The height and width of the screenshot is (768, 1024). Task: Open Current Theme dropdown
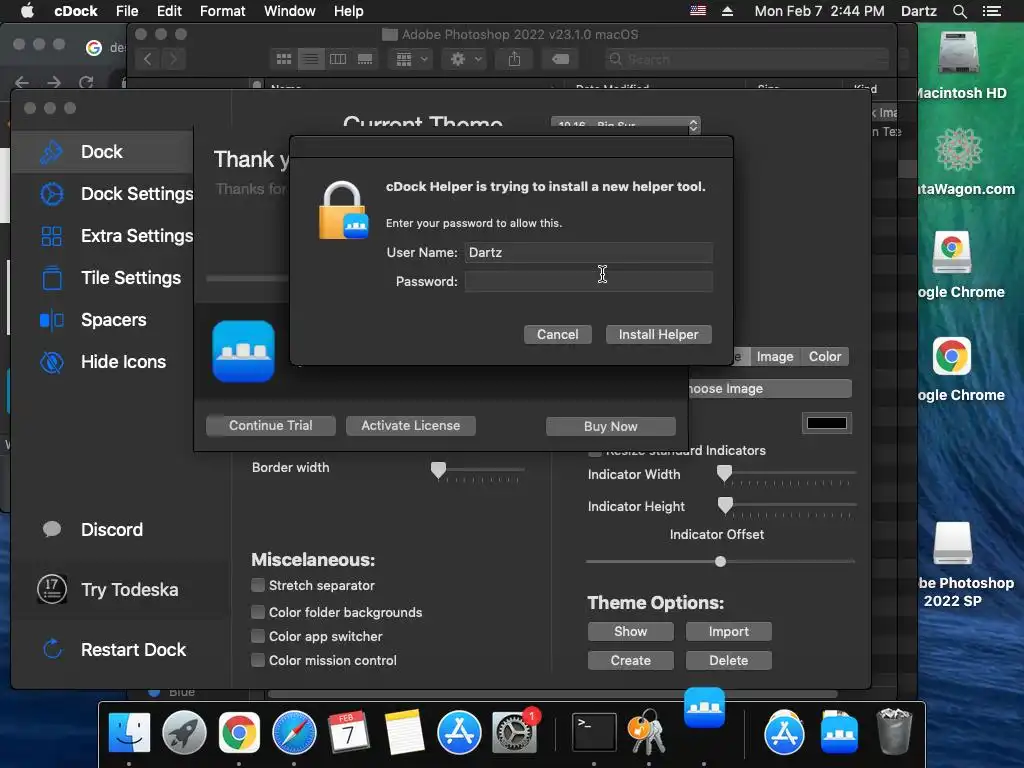626,125
